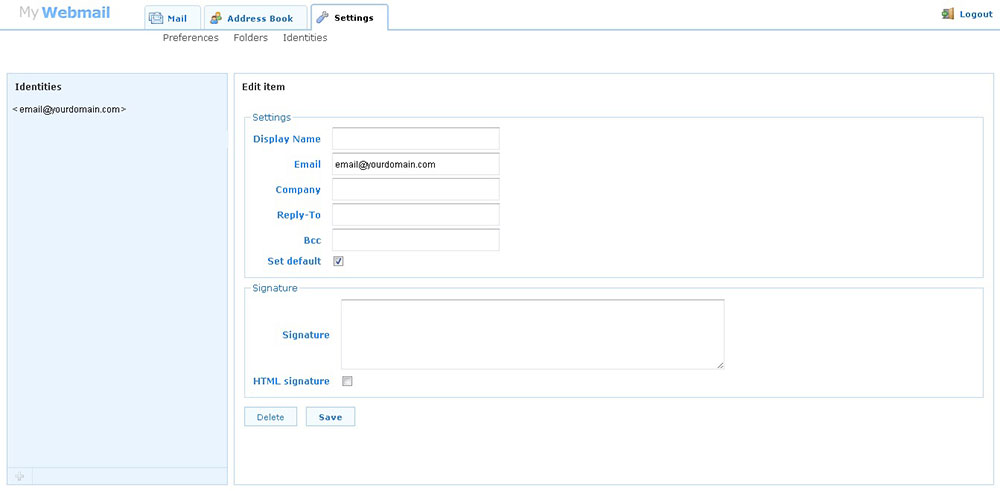Focus the Display Name field
The image size is (1000, 491).
[415, 139]
